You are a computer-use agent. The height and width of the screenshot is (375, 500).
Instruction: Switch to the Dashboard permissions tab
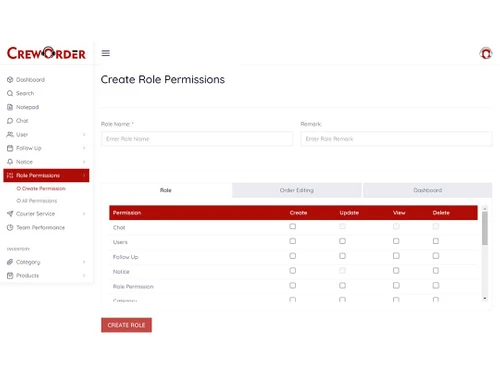coord(428,190)
